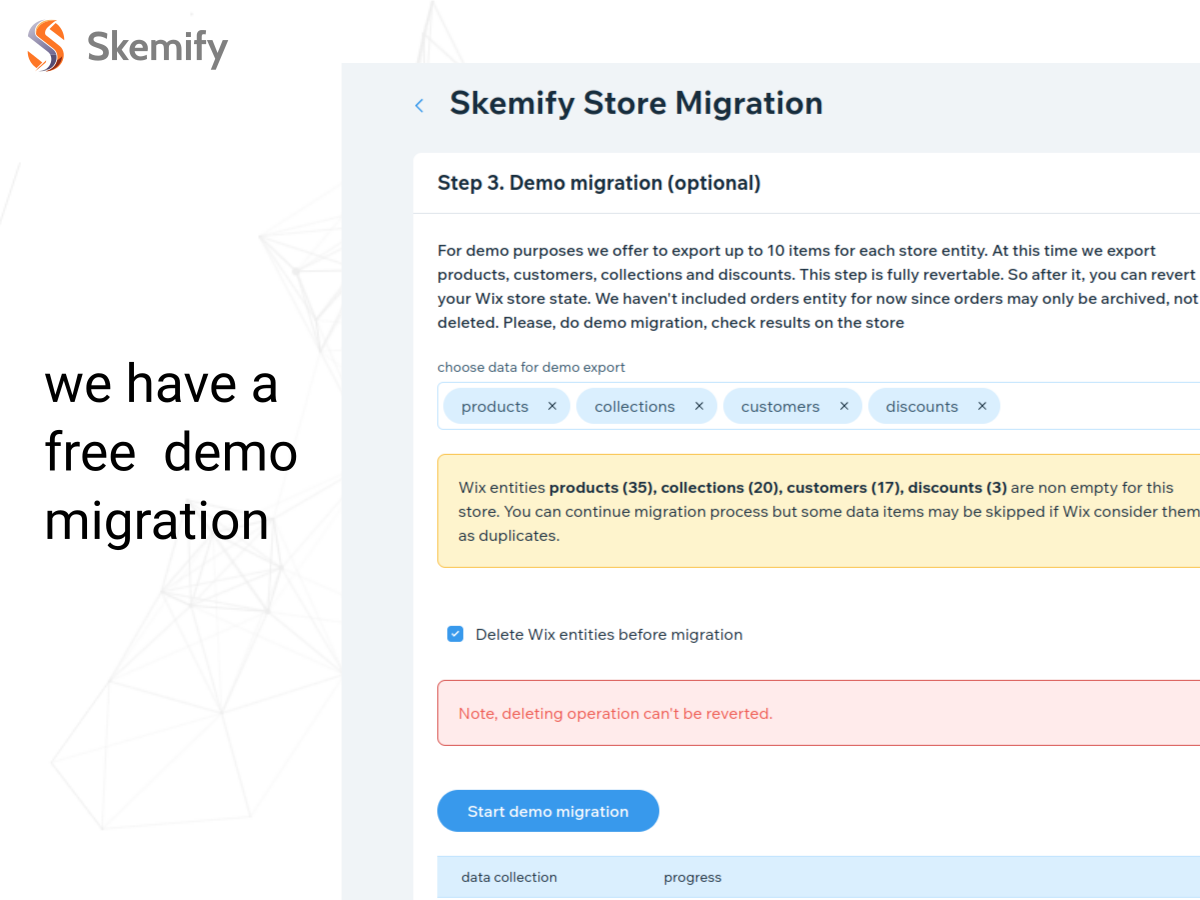Click the Skemify logo icon
Viewport: 1200px width, 900px height.
pos(46,46)
